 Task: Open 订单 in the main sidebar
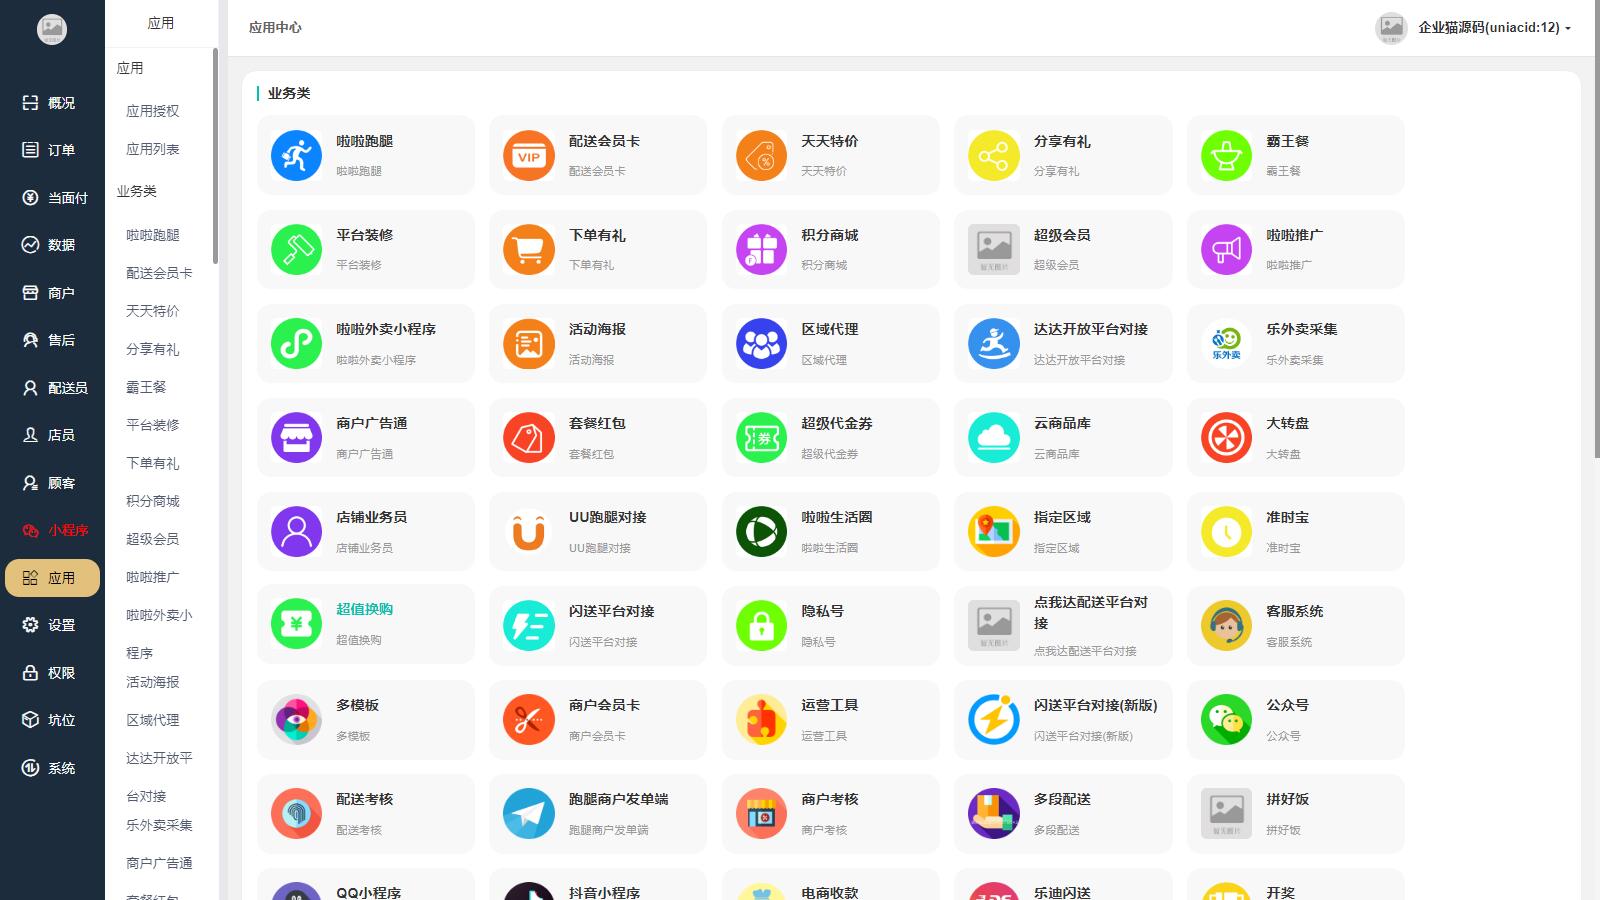[52, 150]
